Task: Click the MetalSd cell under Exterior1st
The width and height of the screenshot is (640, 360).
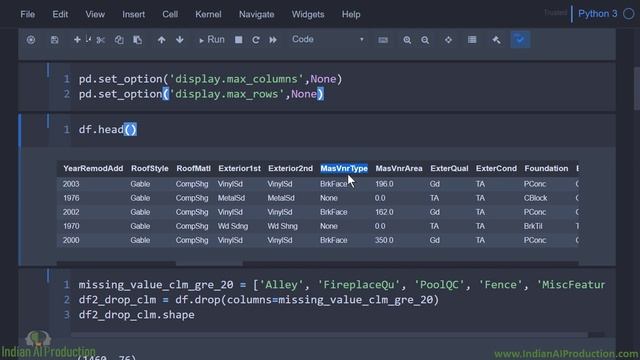Action: [231, 198]
